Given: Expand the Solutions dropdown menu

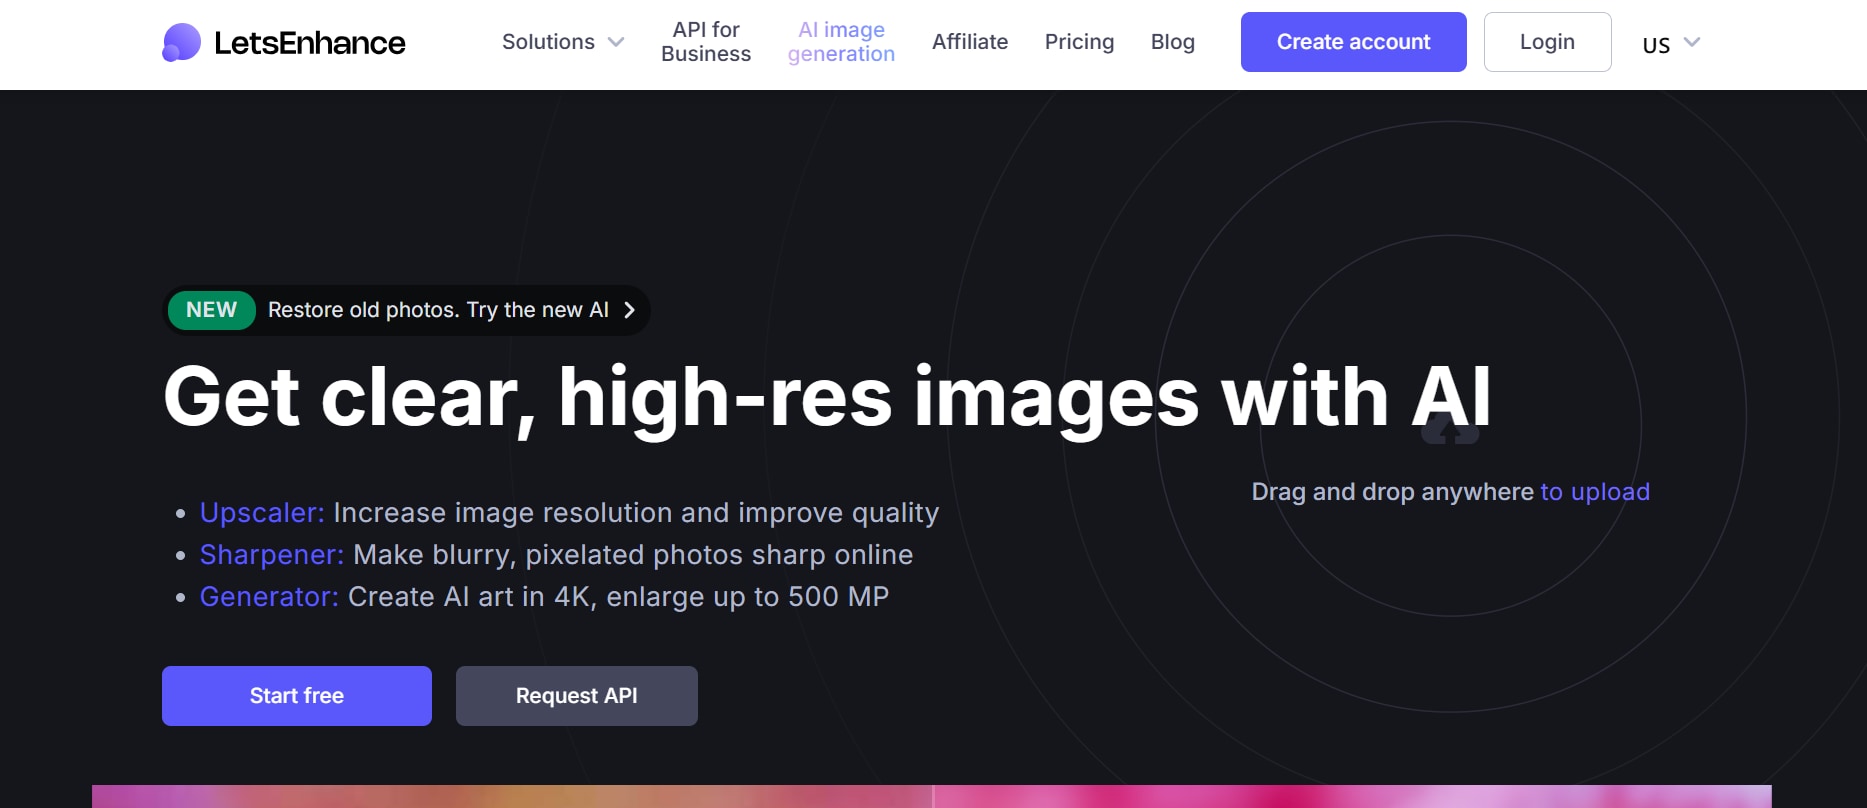Looking at the screenshot, I should (563, 42).
